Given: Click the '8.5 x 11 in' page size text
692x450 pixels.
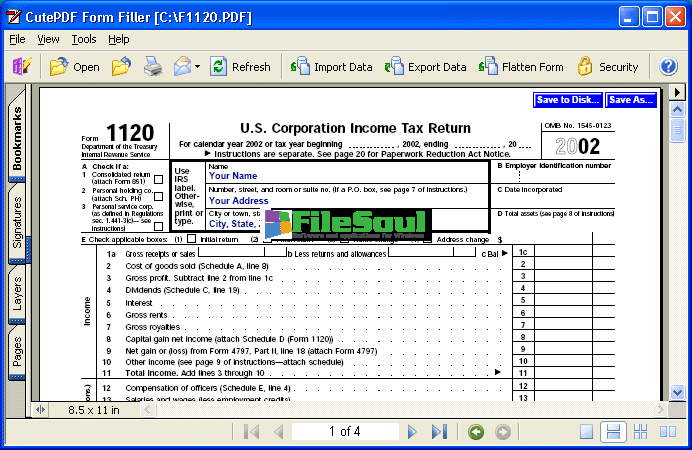Looking at the screenshot, I should pyautogui.click(x=94, y=410).
